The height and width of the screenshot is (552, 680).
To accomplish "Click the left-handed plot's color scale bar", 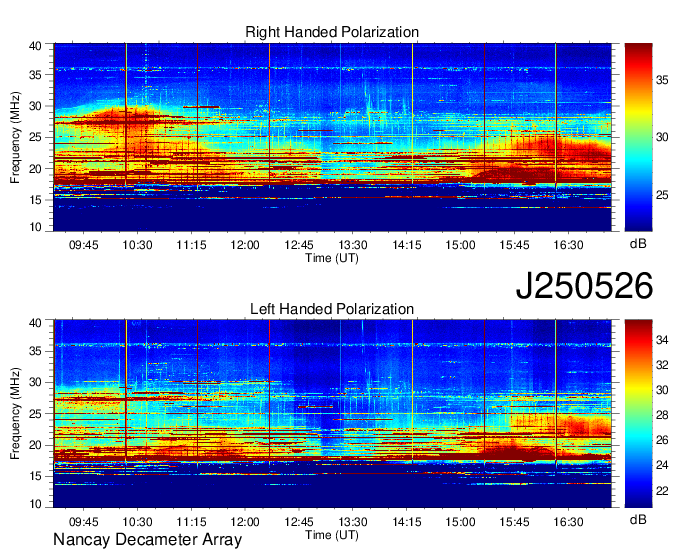I will 638,414.
